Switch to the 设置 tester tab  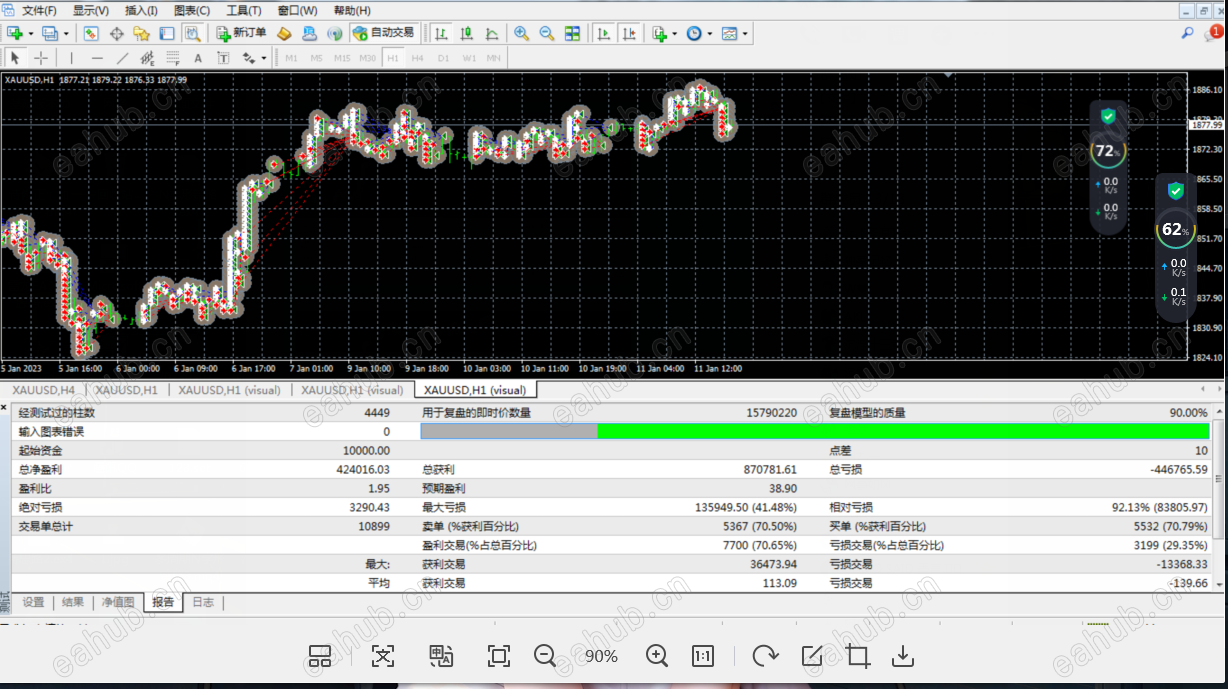pos(33,602)
